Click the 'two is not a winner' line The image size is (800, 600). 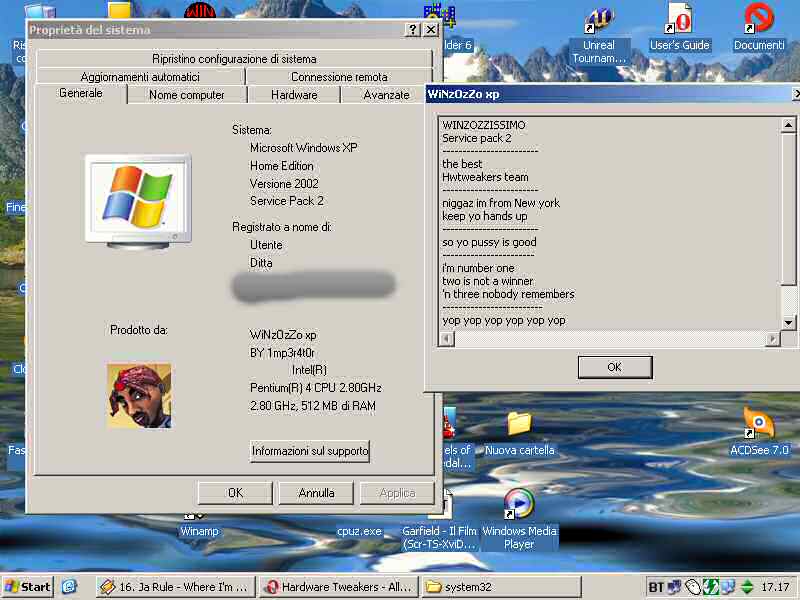487,281
